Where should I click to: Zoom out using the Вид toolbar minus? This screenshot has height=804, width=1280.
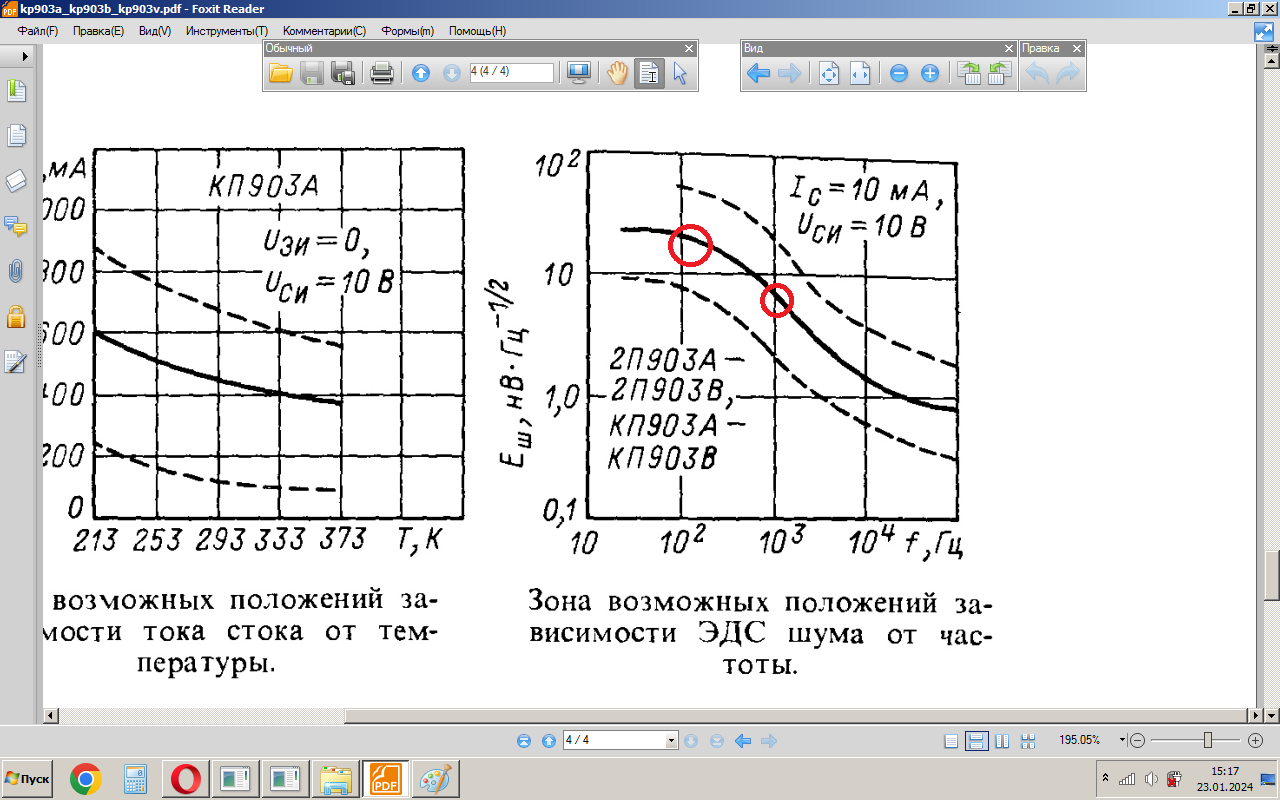[899, 73]
